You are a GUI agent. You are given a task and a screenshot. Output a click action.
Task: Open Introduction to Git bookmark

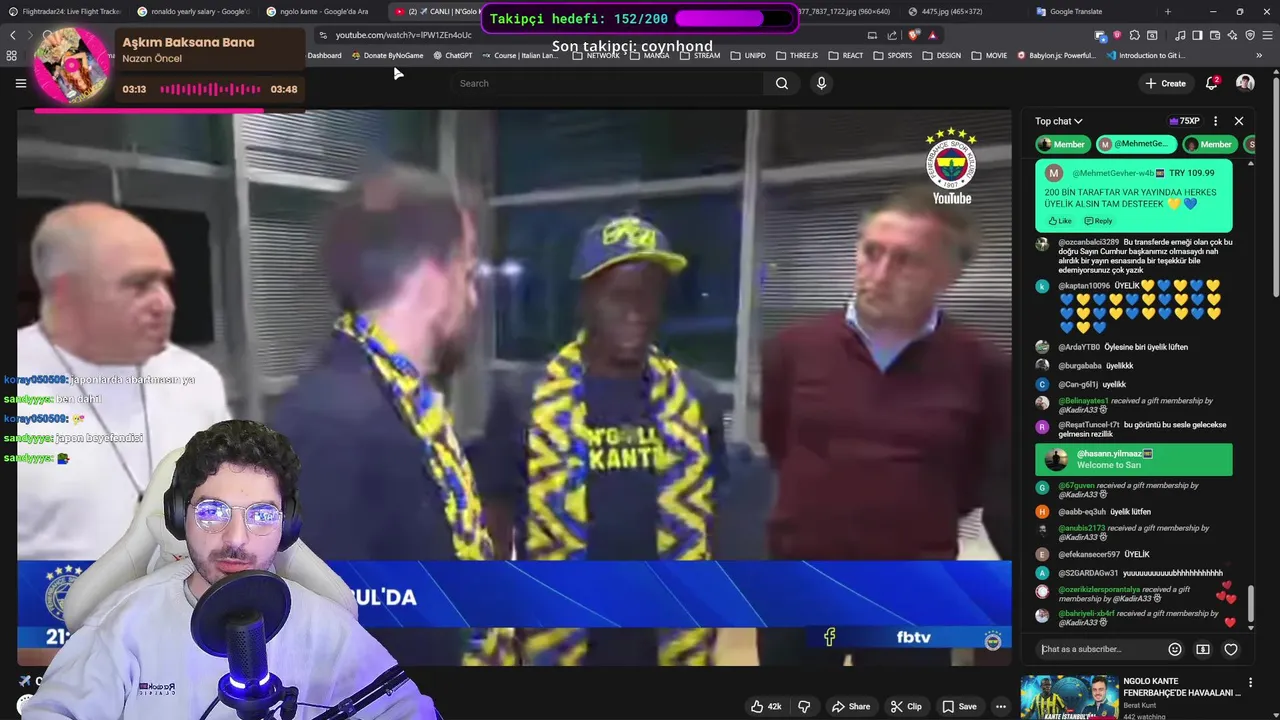click(x=1146, y=55)
